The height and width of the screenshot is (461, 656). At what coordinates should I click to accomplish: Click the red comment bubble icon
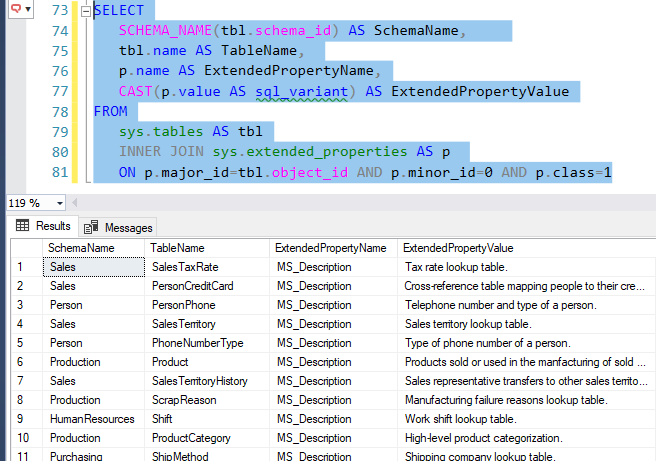click(16, 8)
